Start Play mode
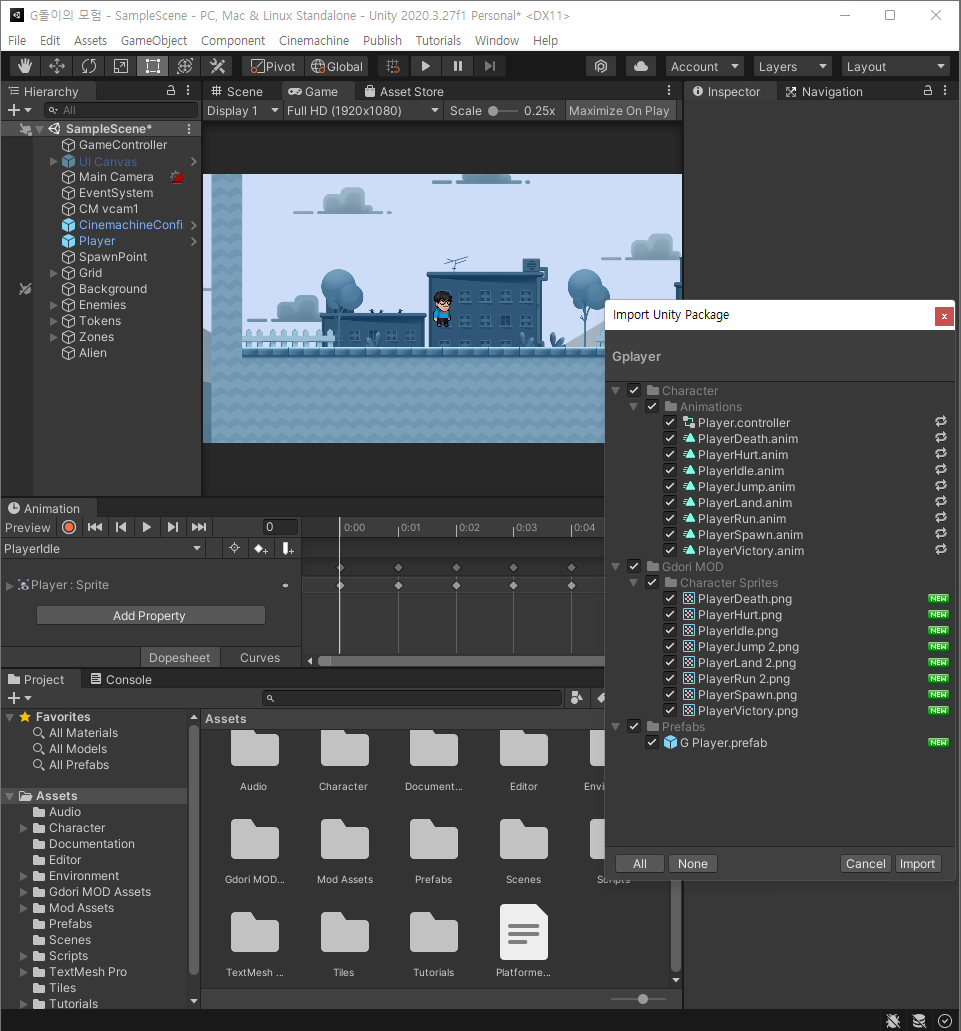Screen dimensions: 961x1031 click(425, 66)
